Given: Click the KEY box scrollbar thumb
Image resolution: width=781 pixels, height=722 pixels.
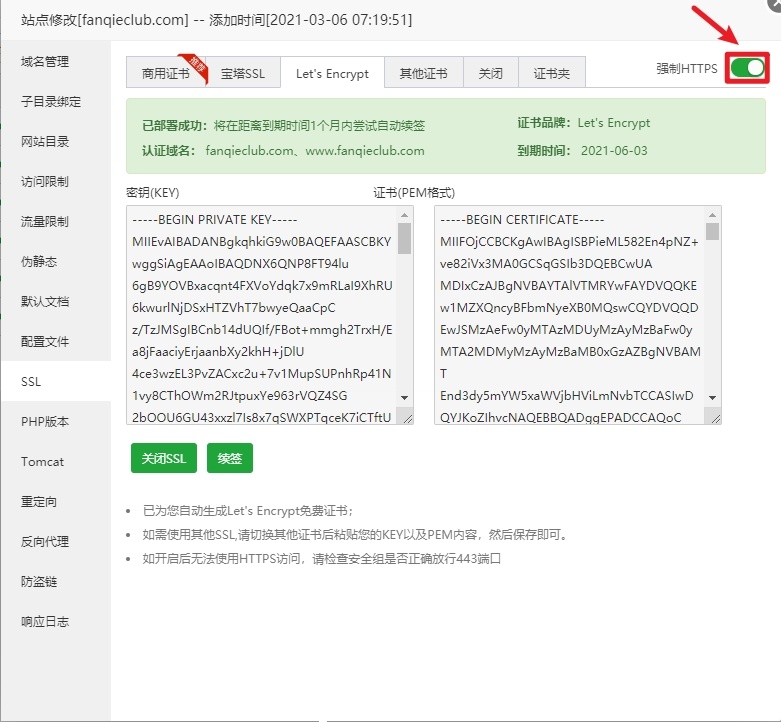Looking at the screenshot, I should tap(404, 239).
